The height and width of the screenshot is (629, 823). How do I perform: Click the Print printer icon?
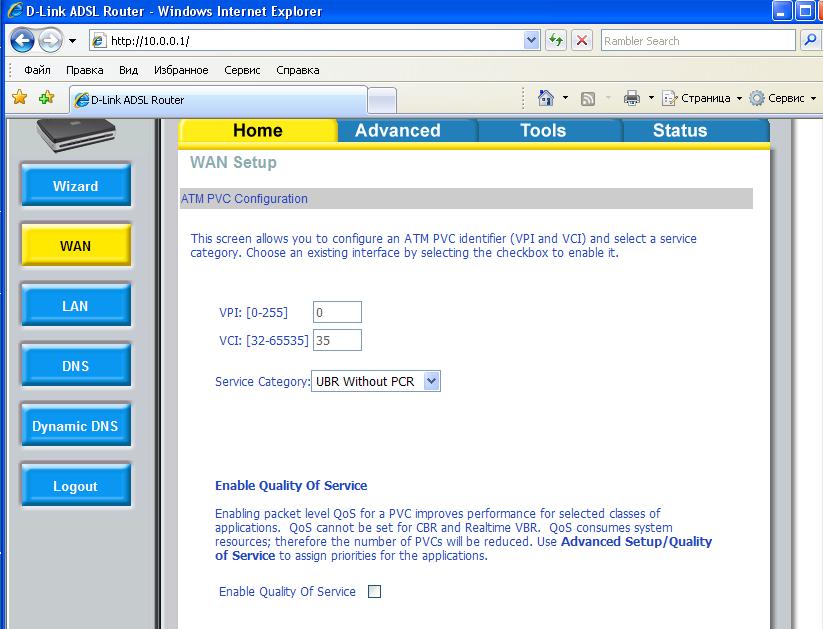[631, 98]
